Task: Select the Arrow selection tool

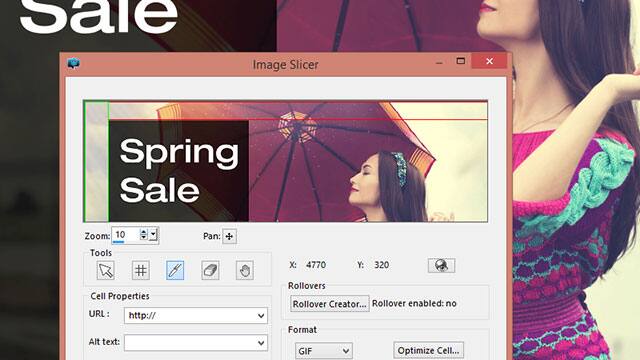Action: tap(106, 270)
